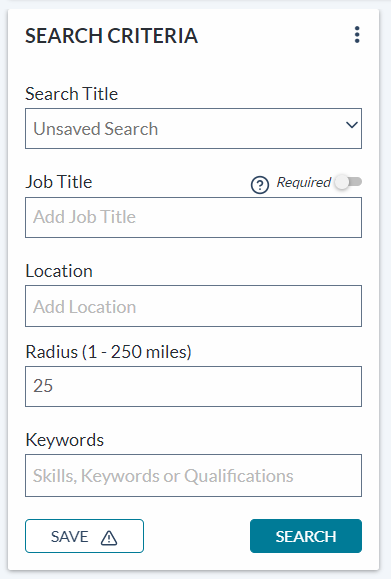Click the Job Title label text
The width and height of the screenshot is (391, 579).
59,182
